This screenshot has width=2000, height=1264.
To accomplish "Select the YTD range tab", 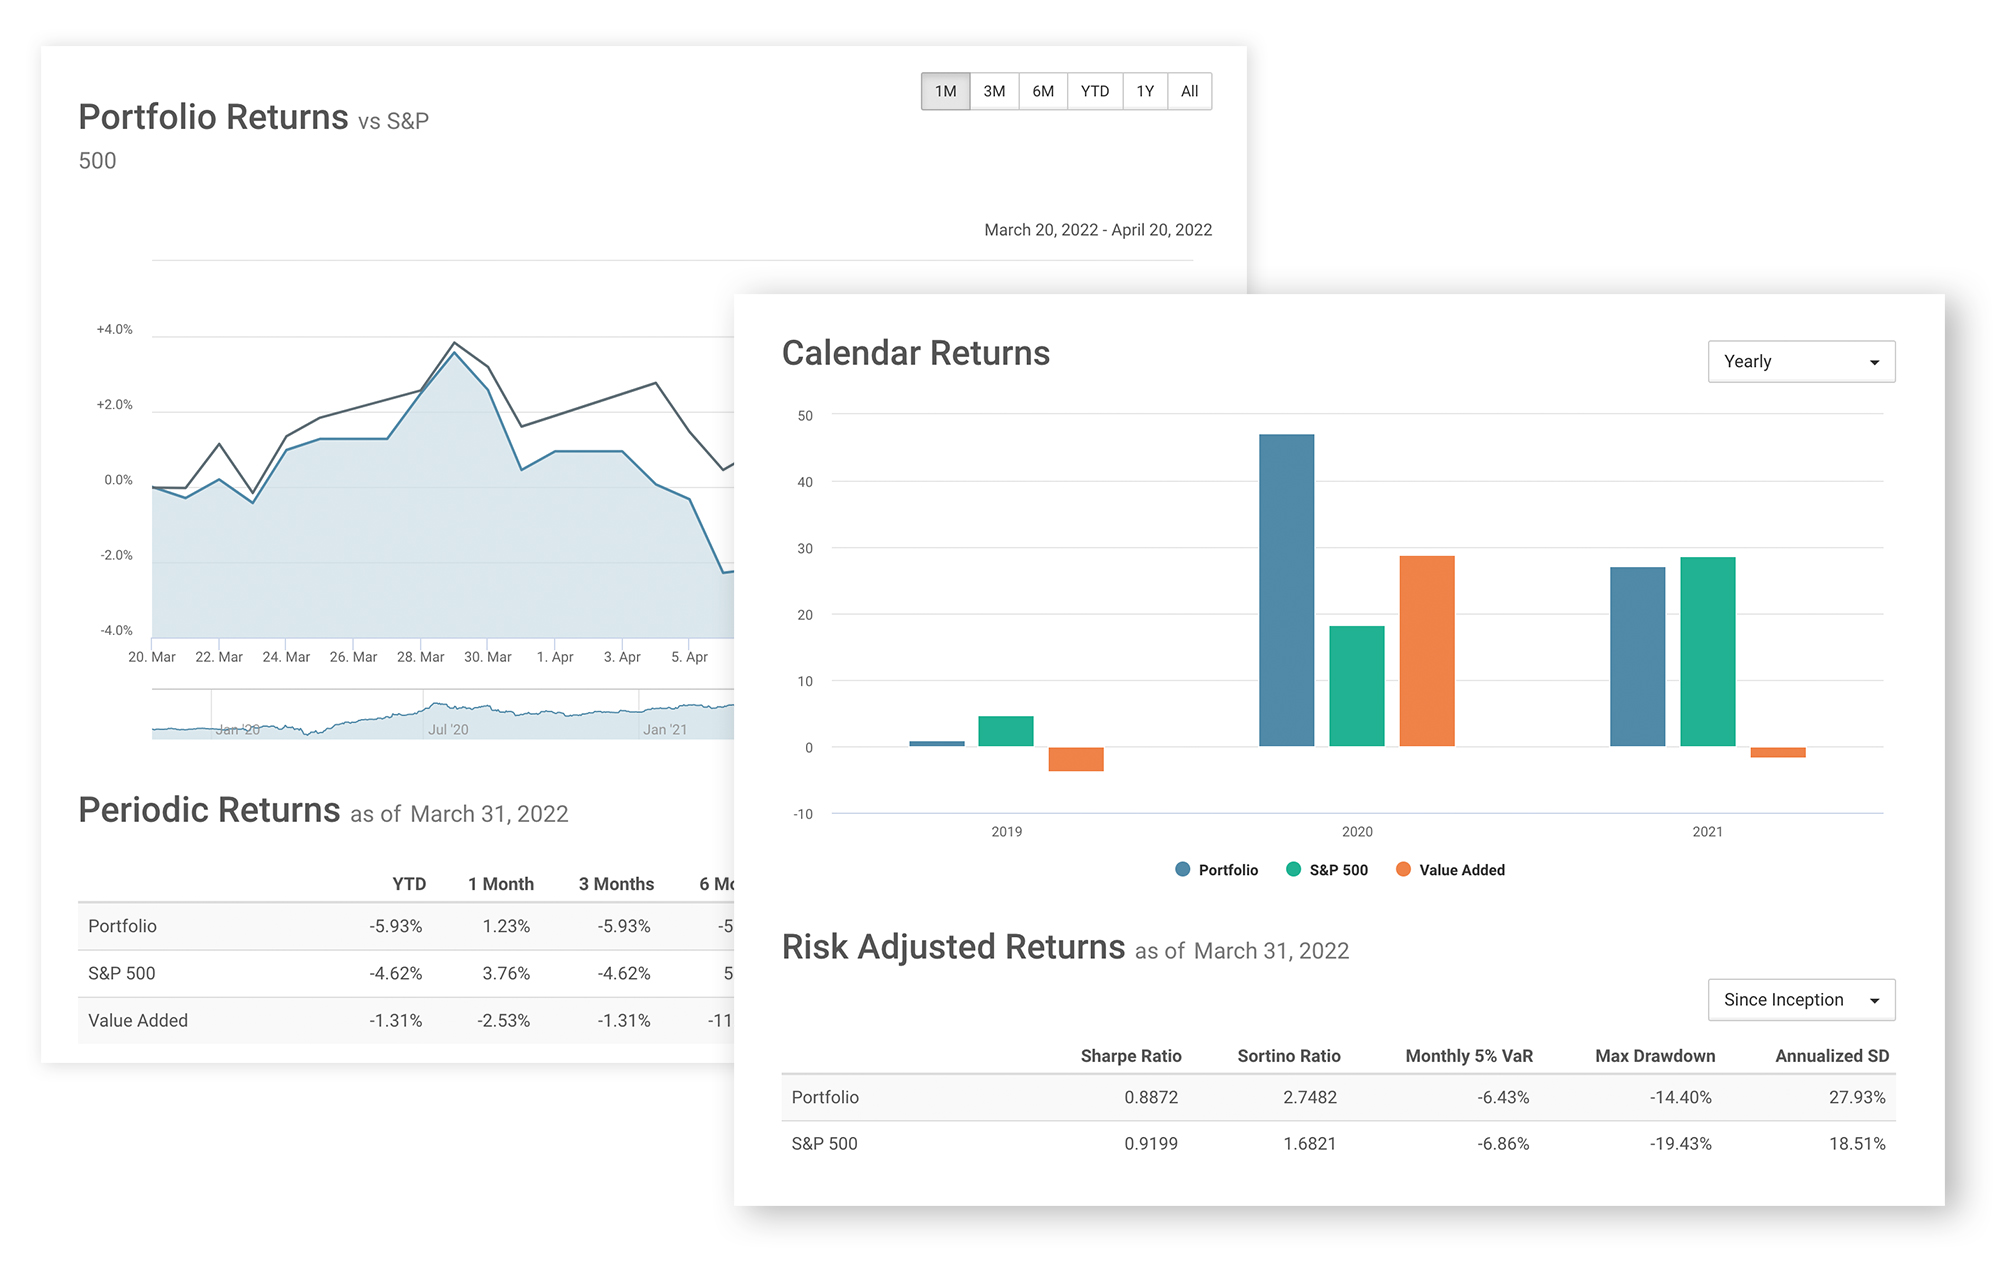I will pos(1095,91).
